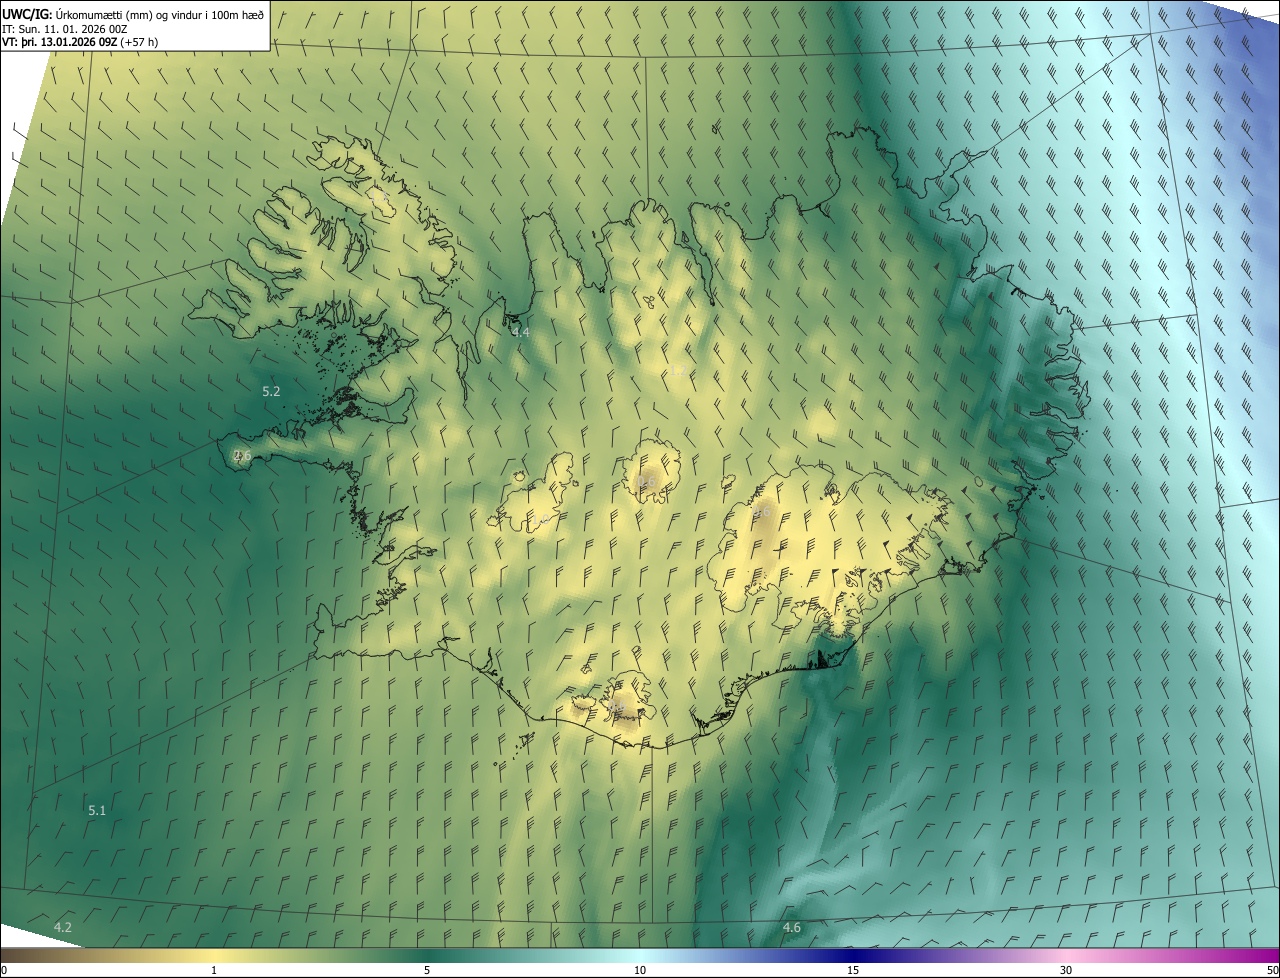
Task: Click the 4.6 value label on the map
Action: (x=791, y=928)
